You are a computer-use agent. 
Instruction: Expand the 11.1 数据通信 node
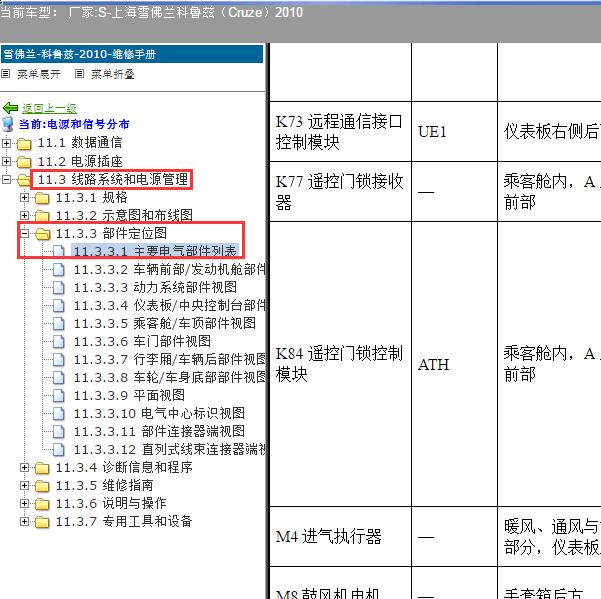7,143
